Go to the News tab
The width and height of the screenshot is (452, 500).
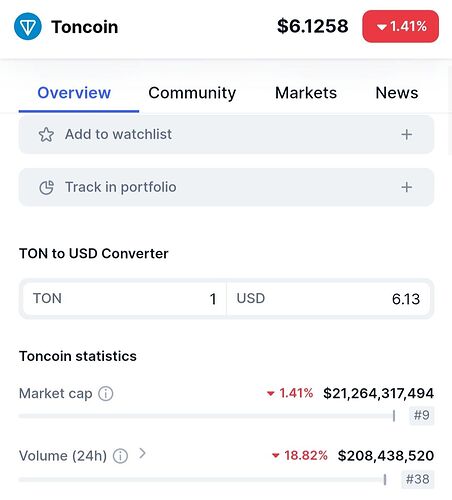coord(397,93)
